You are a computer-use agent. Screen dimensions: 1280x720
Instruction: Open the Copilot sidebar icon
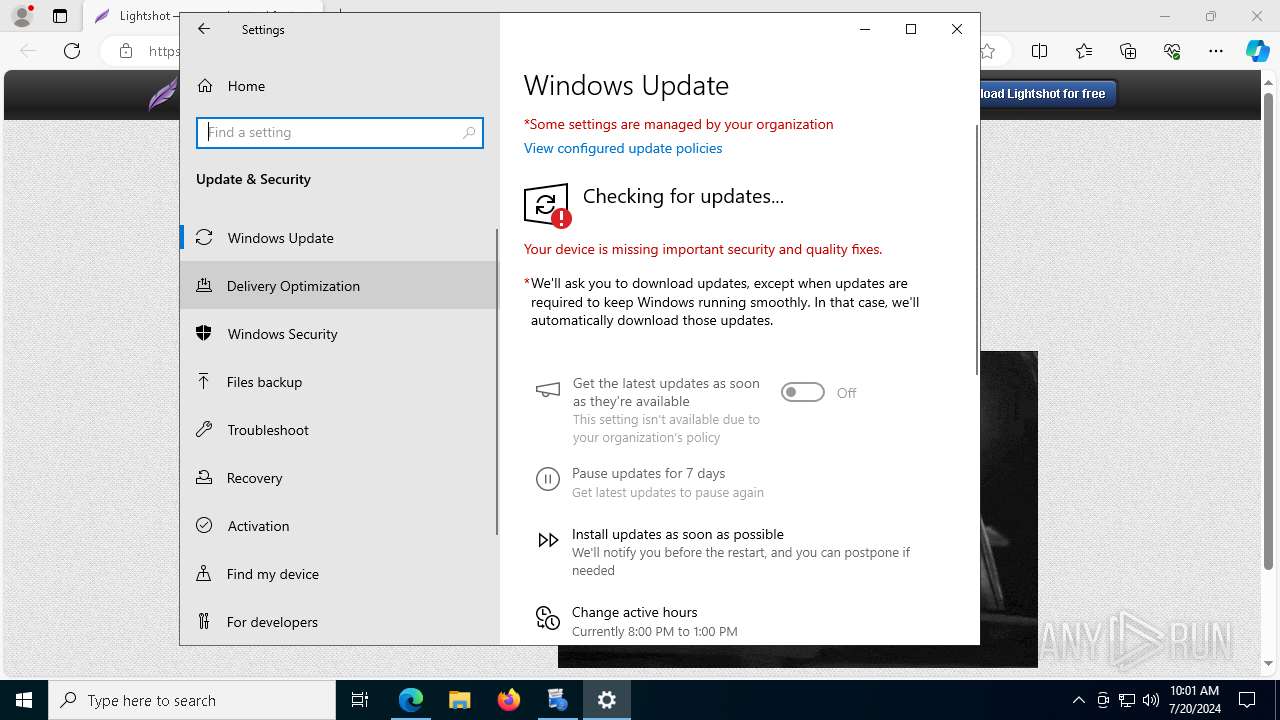coord(1257,51)
